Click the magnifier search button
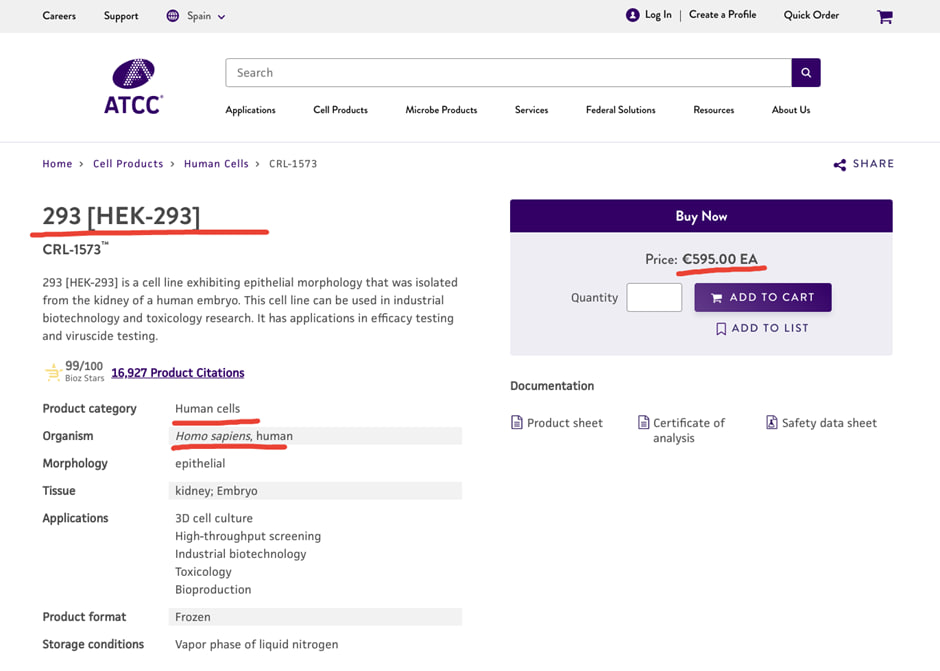The height and width of the screenshot is (671, 940). [806, 73]
